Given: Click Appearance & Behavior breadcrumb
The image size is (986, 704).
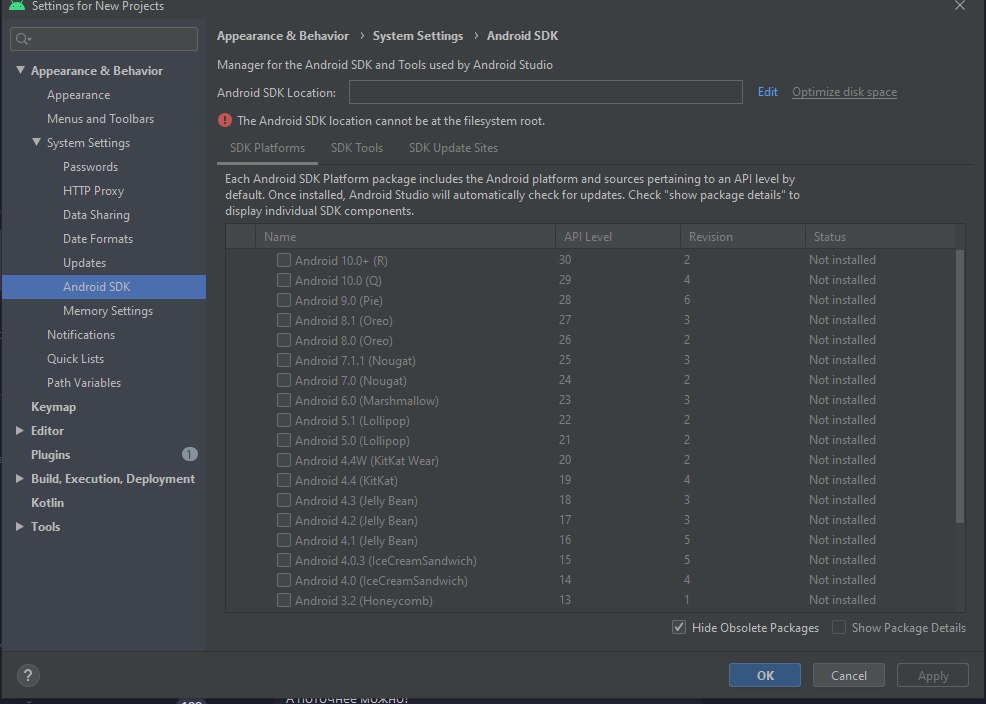Looking at the screenshot, I should click(x=282, y=36).
